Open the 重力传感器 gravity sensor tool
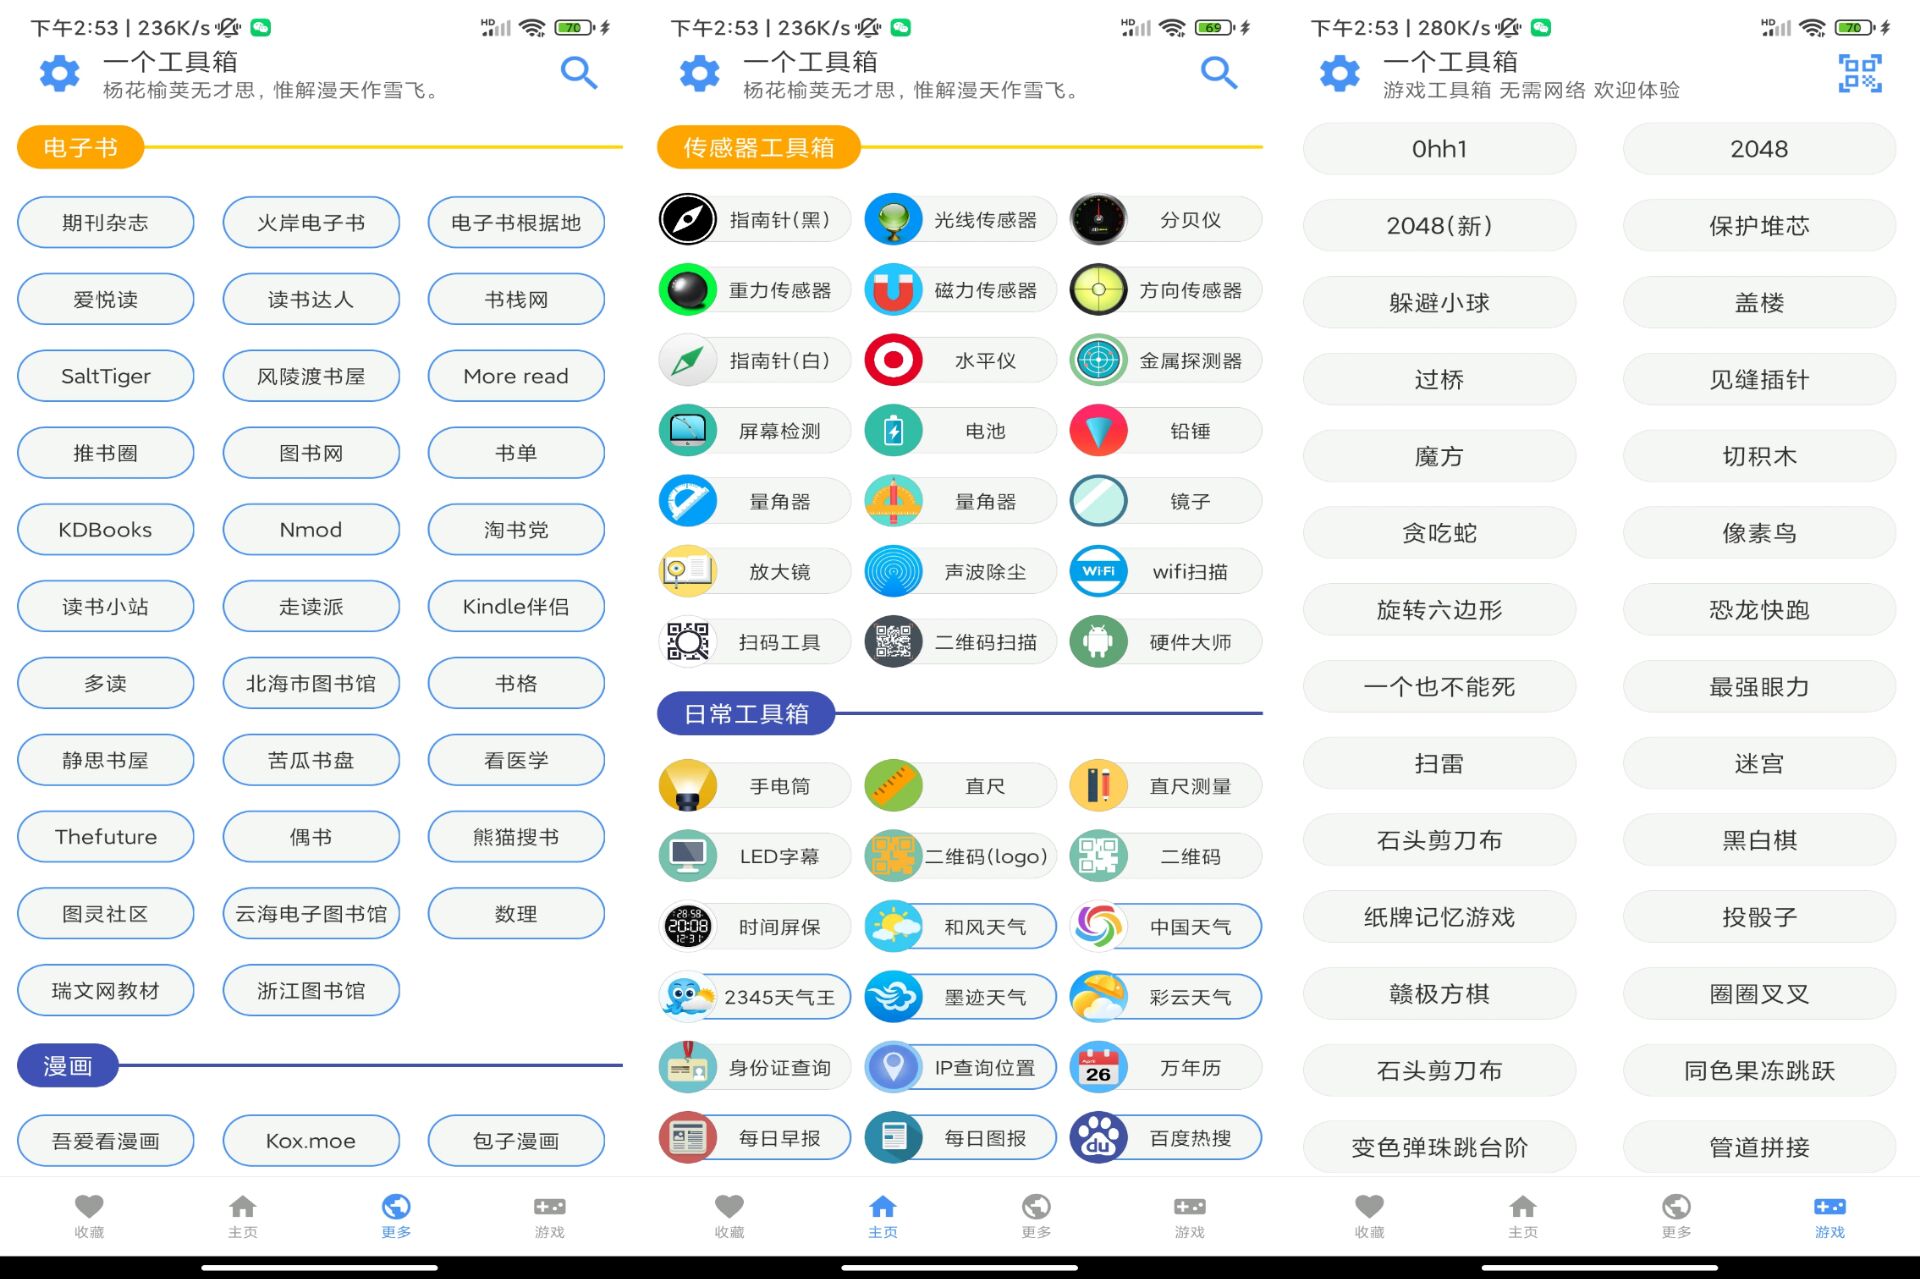 753,289
